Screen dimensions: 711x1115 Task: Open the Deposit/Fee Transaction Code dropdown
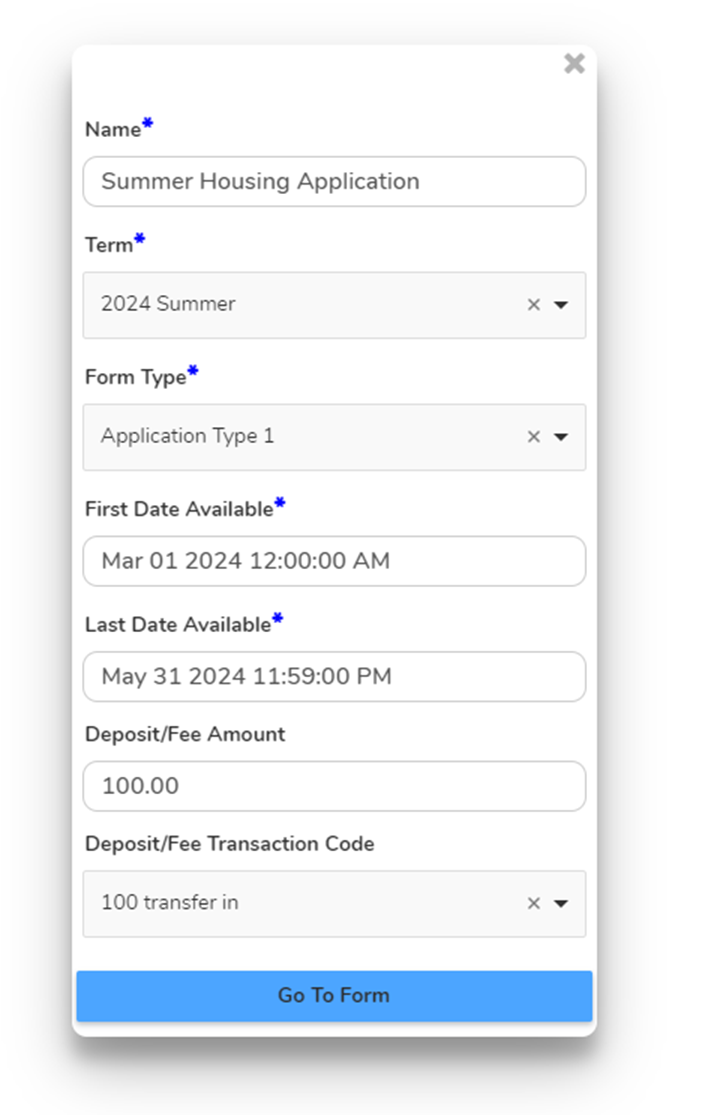pyautogui.click(x=562, y=903)
